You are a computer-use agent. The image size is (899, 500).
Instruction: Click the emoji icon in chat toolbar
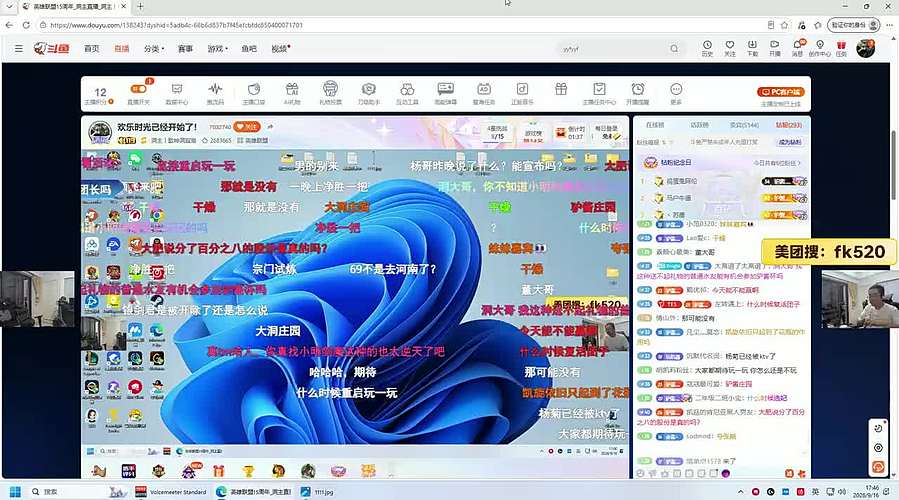pyautogui.click(x=640, y=474)
